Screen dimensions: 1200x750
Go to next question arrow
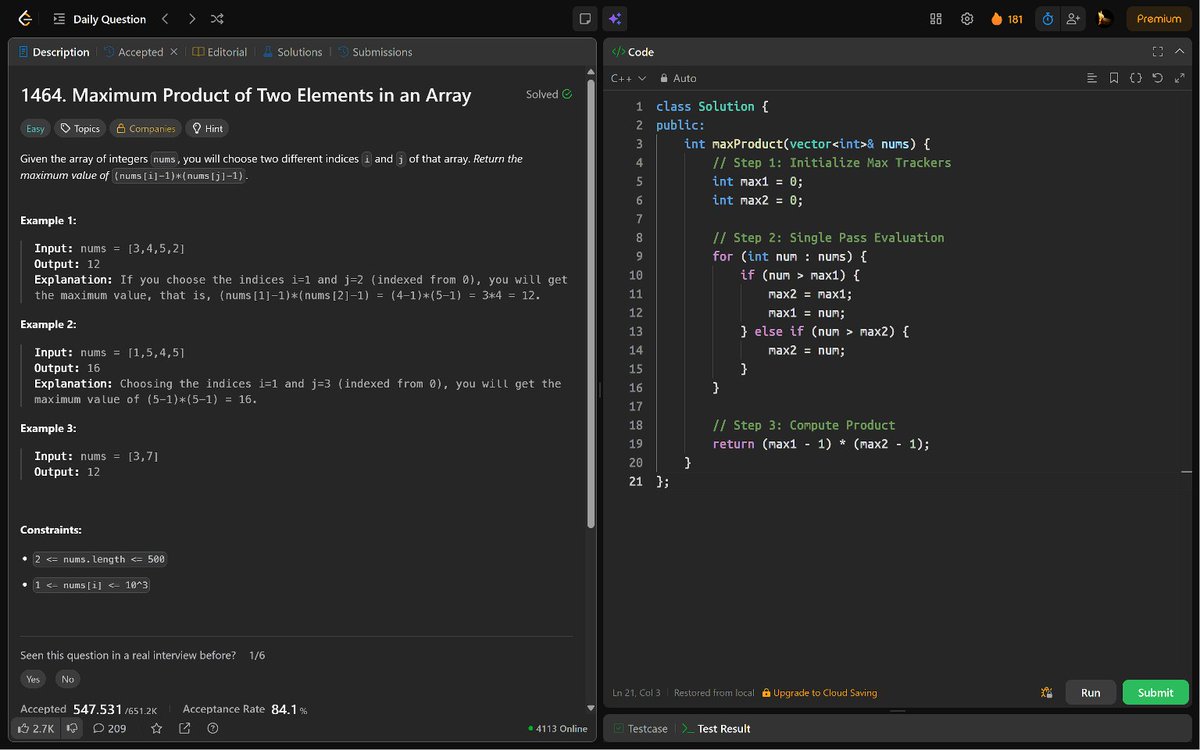click(x=192, y=19)
